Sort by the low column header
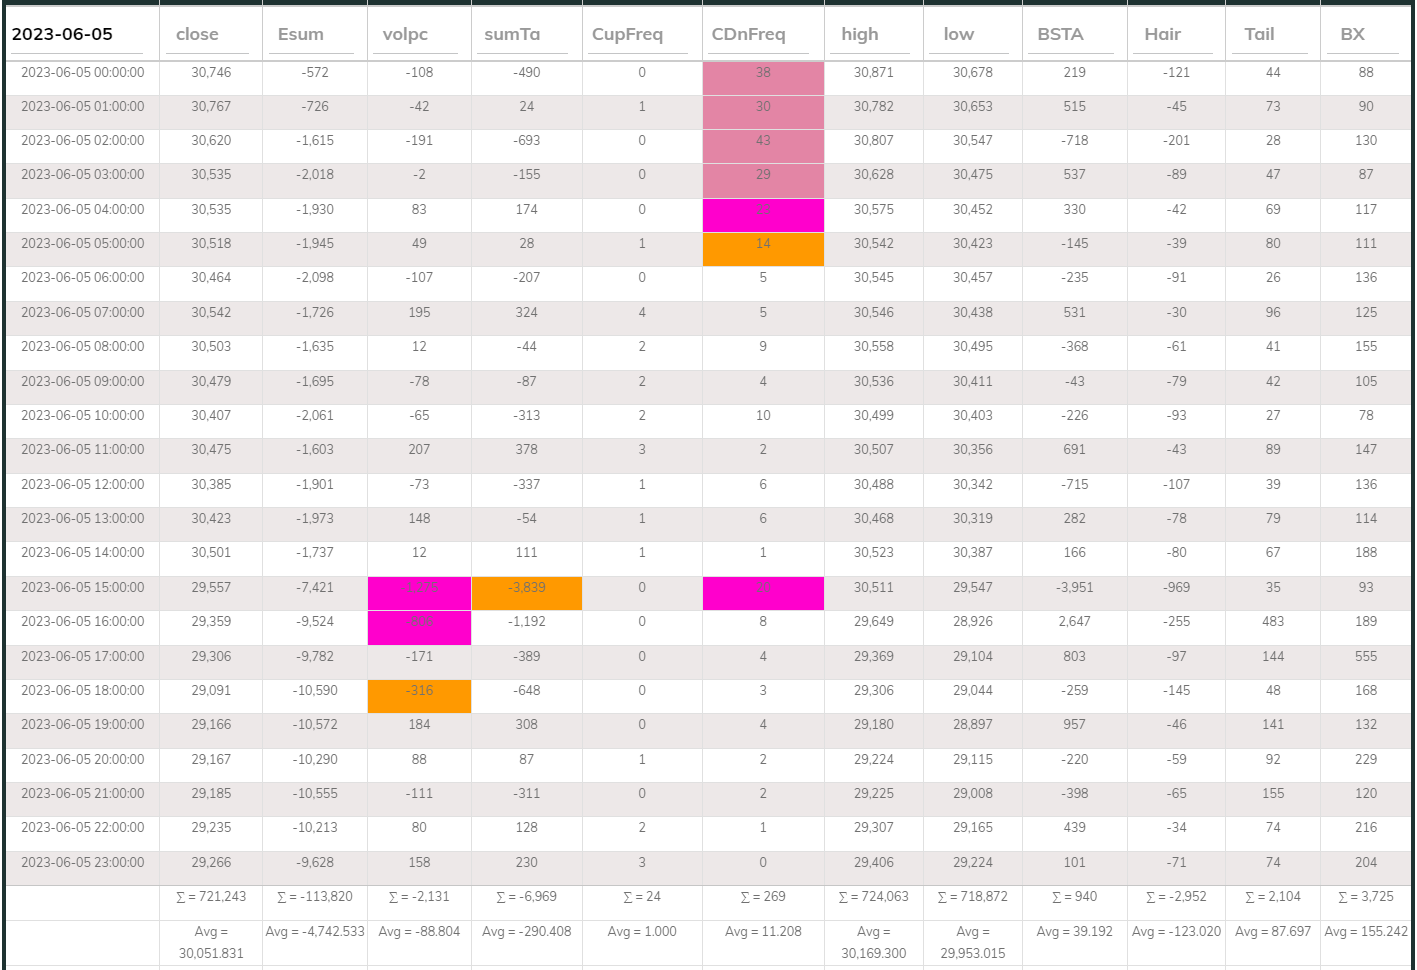 click(955, 33)
